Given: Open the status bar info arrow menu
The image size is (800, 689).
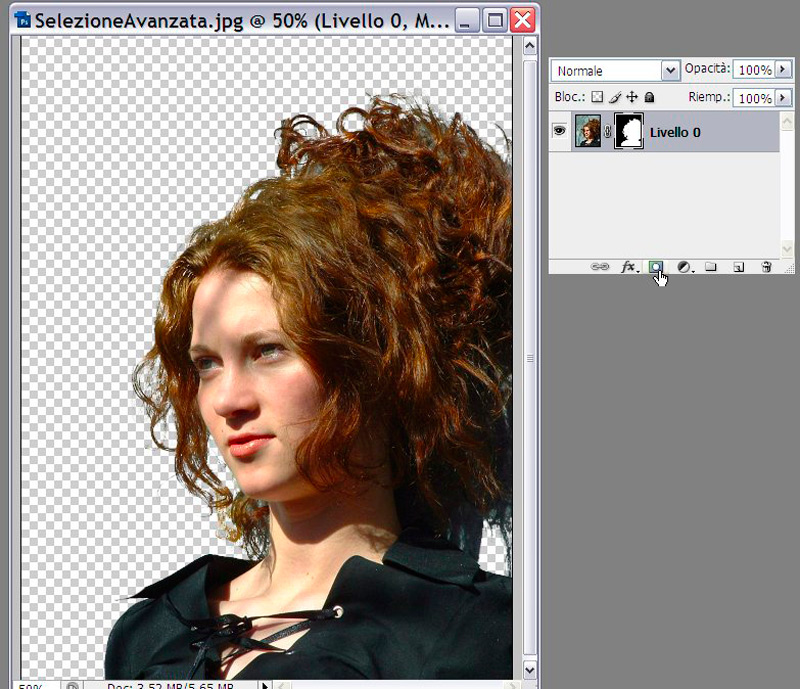Looking at the screenshot, I should [x=265, y=685].
